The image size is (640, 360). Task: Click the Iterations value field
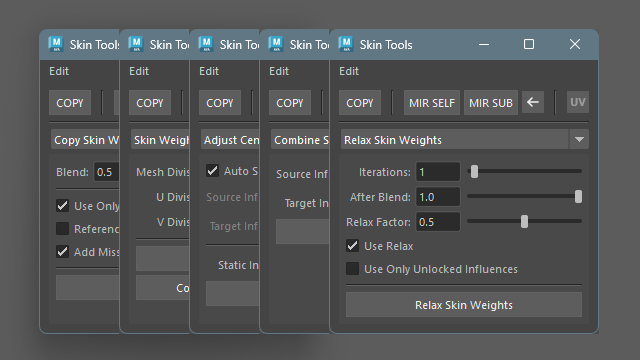point(438,171)
